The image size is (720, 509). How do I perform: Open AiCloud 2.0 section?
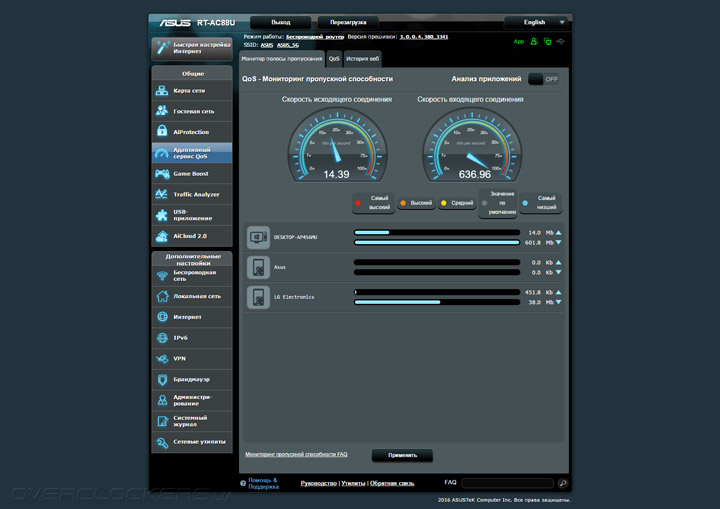coord(190,236)
